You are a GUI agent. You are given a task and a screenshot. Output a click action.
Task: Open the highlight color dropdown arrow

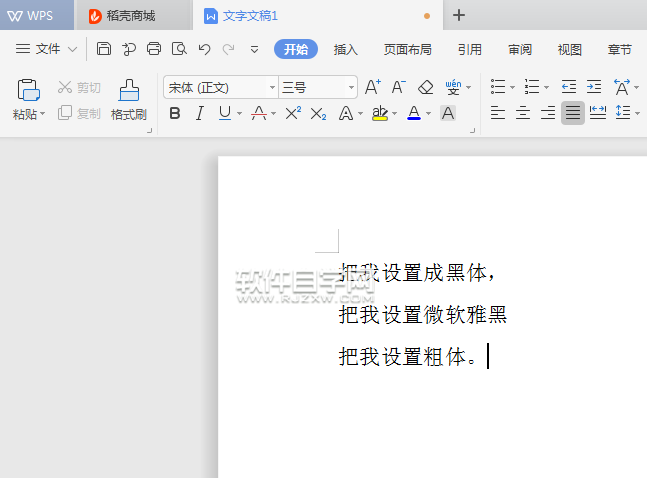tap(394, 114)
